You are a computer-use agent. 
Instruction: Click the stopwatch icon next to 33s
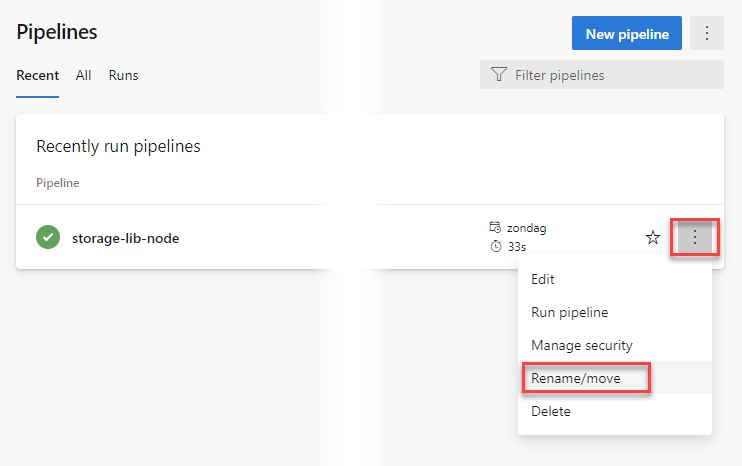(x=495, y=247)
